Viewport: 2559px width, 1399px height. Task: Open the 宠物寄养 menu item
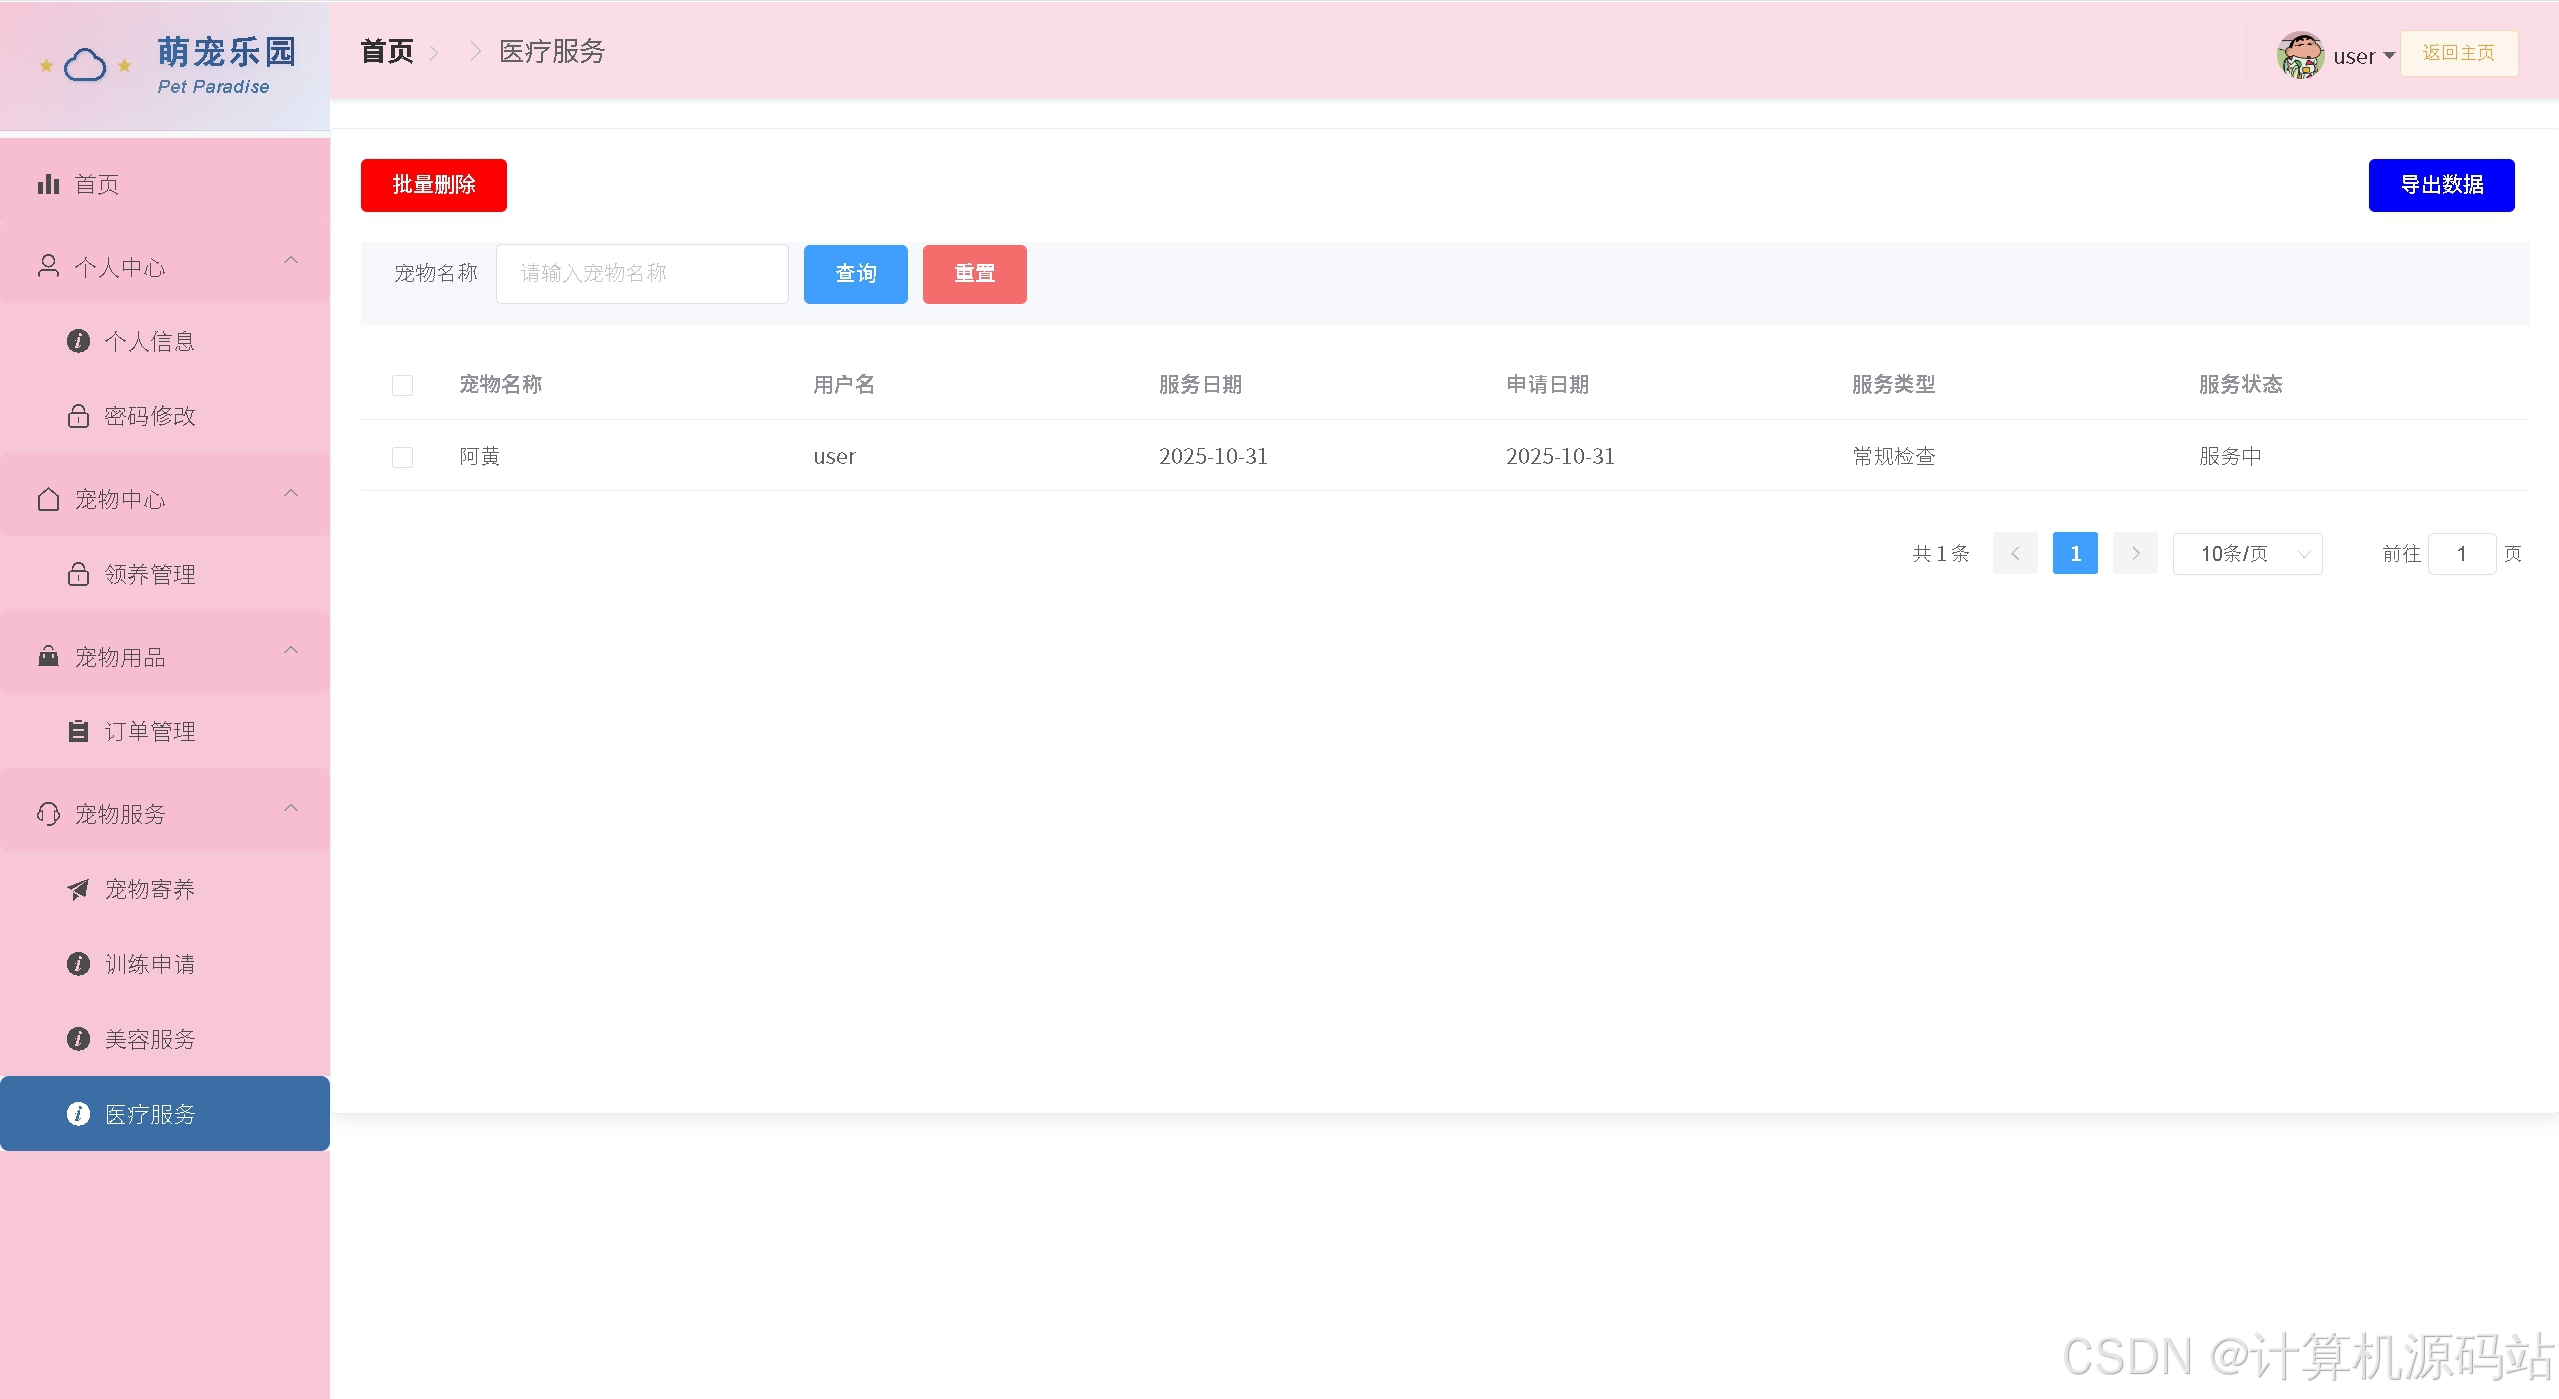click(165, 889)
